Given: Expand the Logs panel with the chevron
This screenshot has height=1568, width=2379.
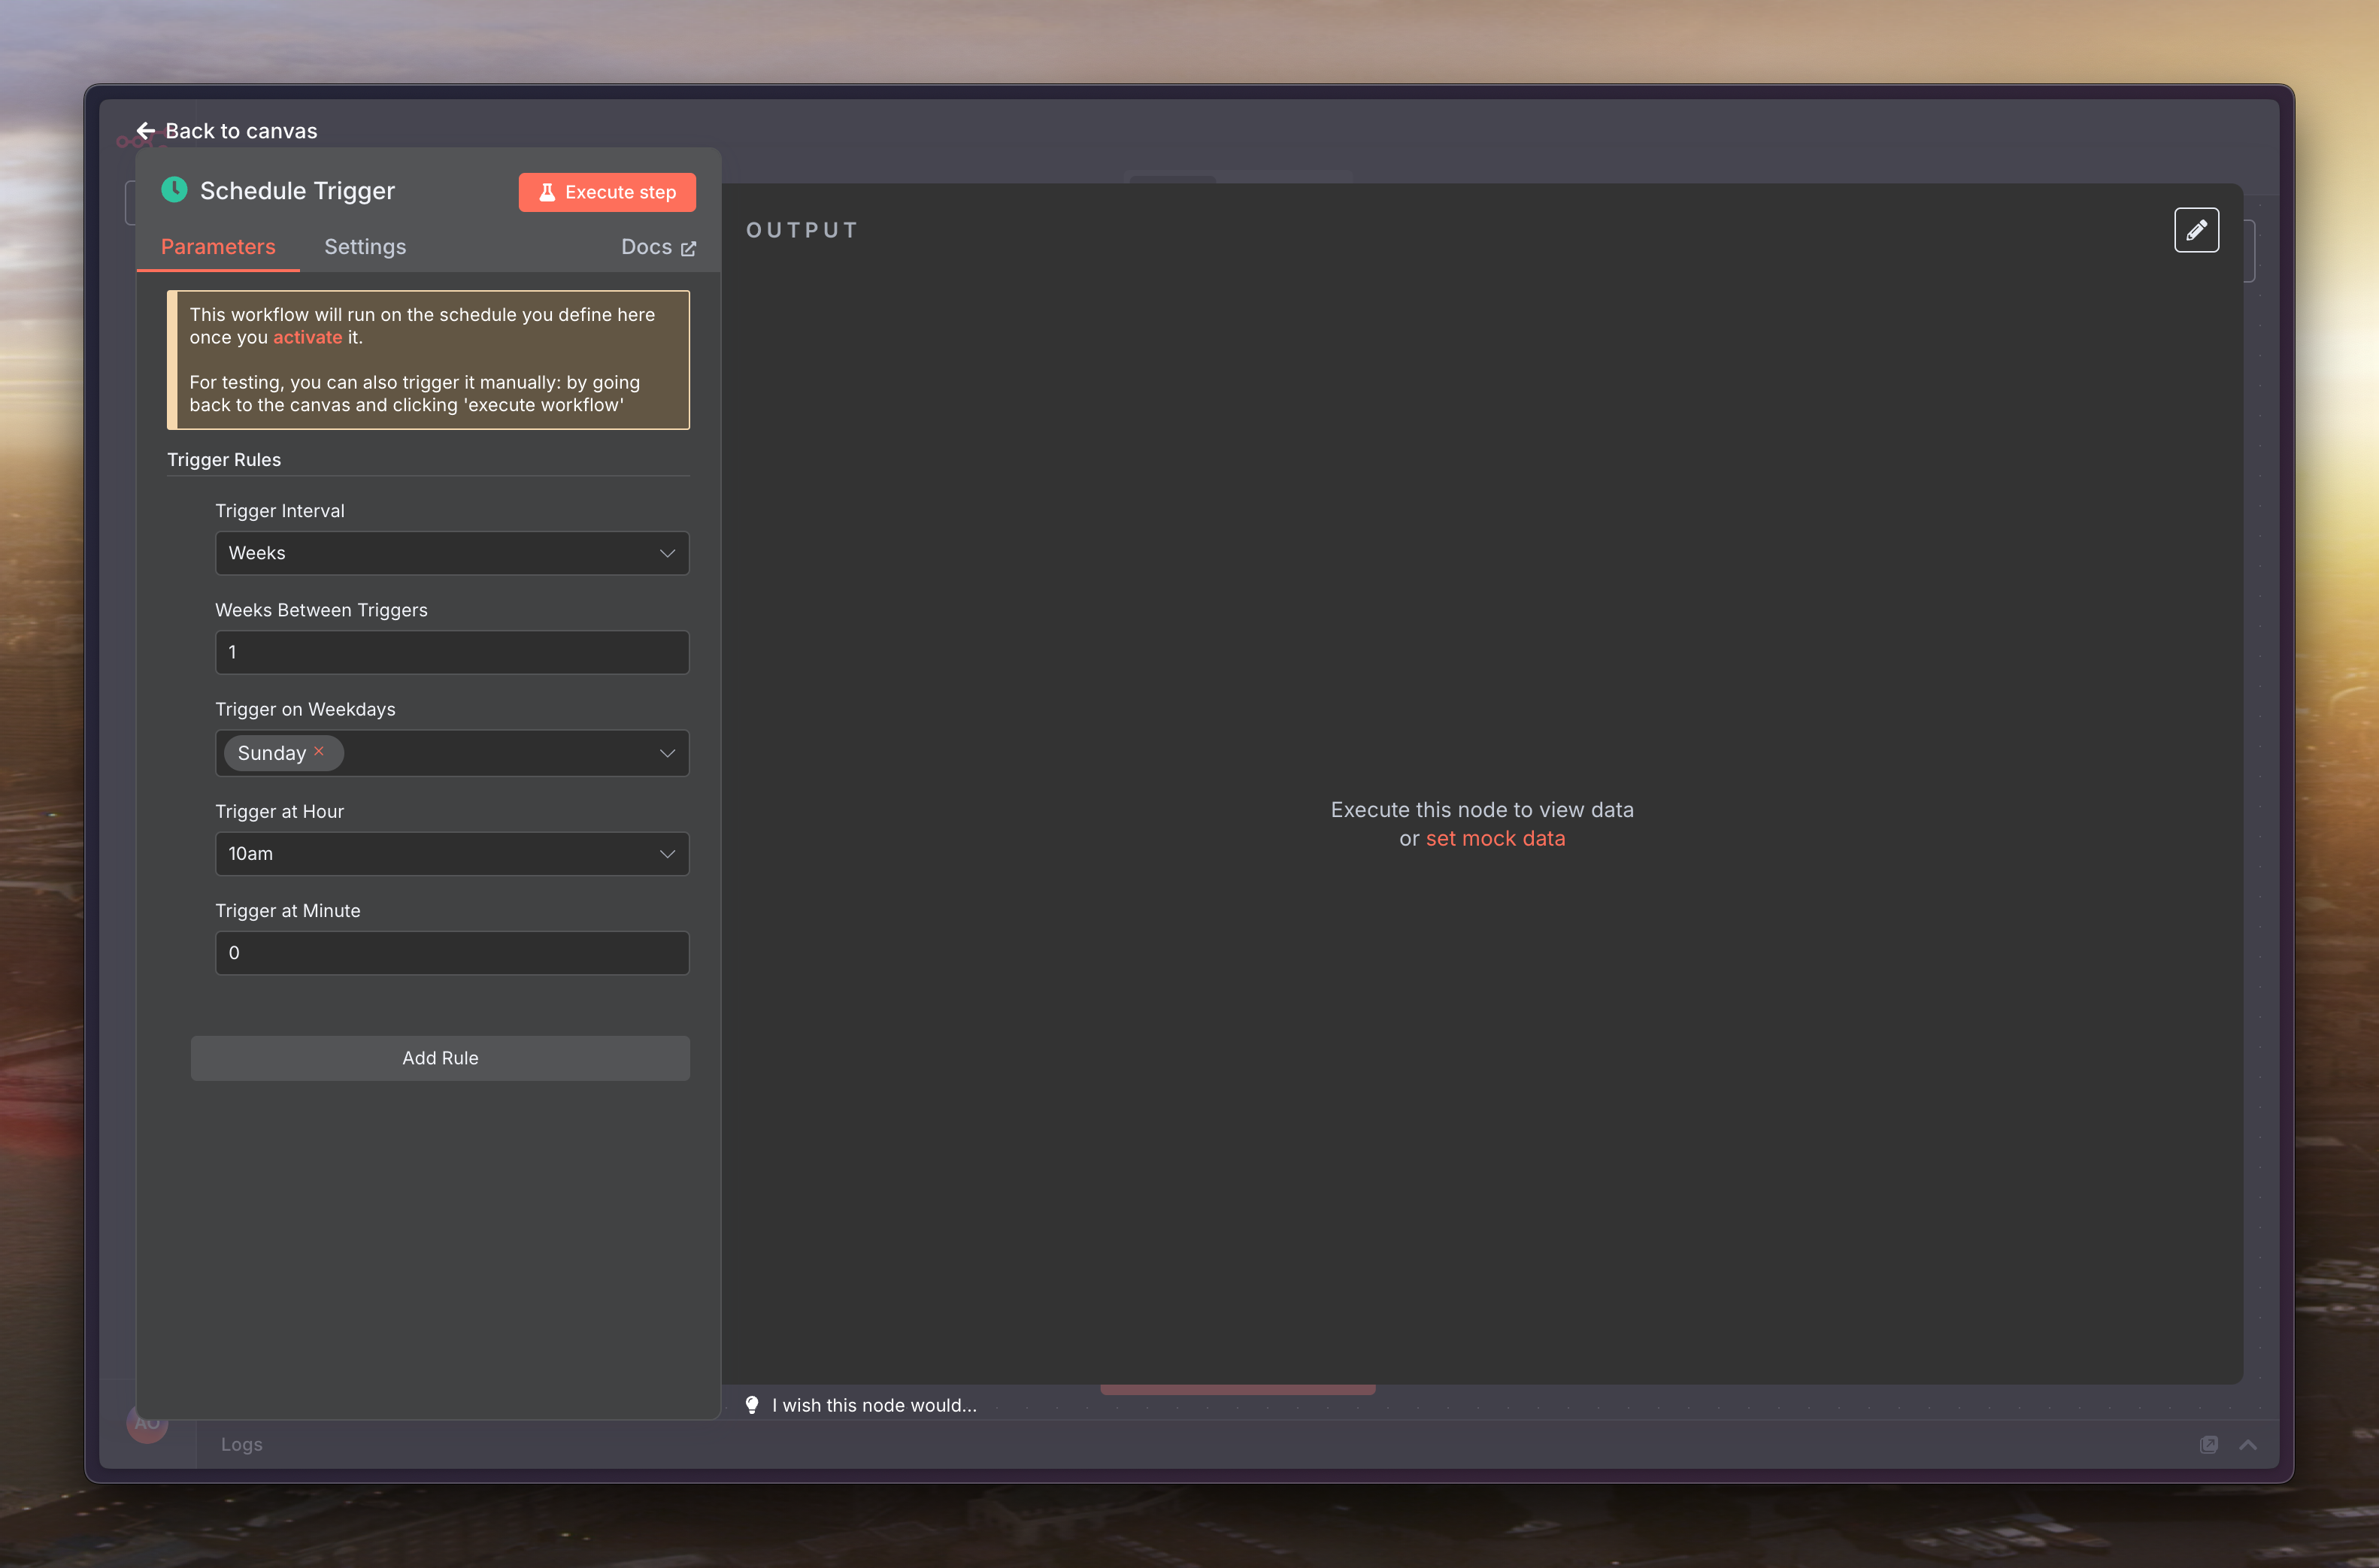Looking at the screenshot, I should pos(2248,1444).
